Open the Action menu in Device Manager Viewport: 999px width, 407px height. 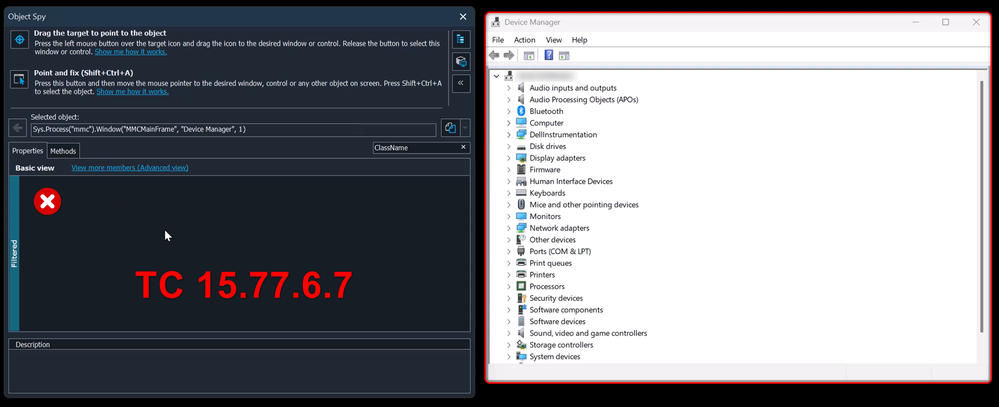coord(524,40)
